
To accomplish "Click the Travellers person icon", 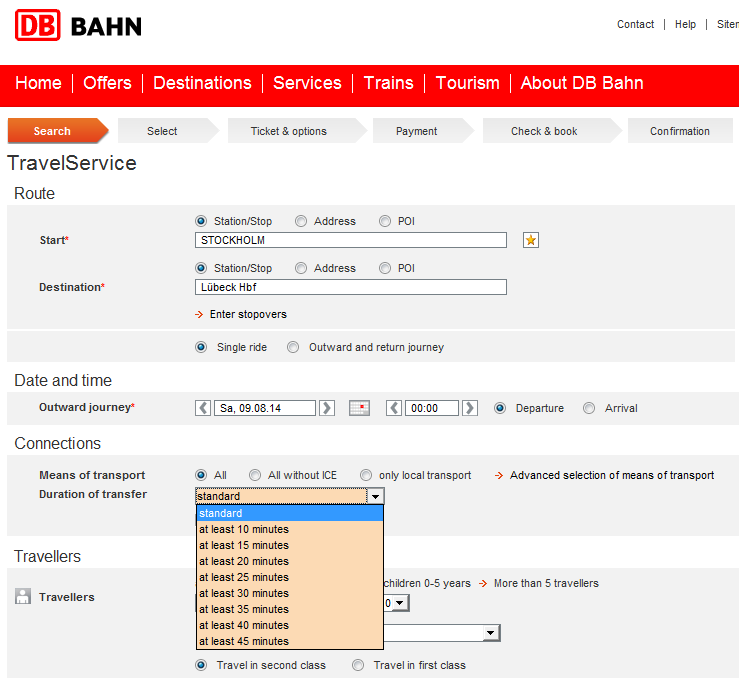I will (x=23, y=596).
